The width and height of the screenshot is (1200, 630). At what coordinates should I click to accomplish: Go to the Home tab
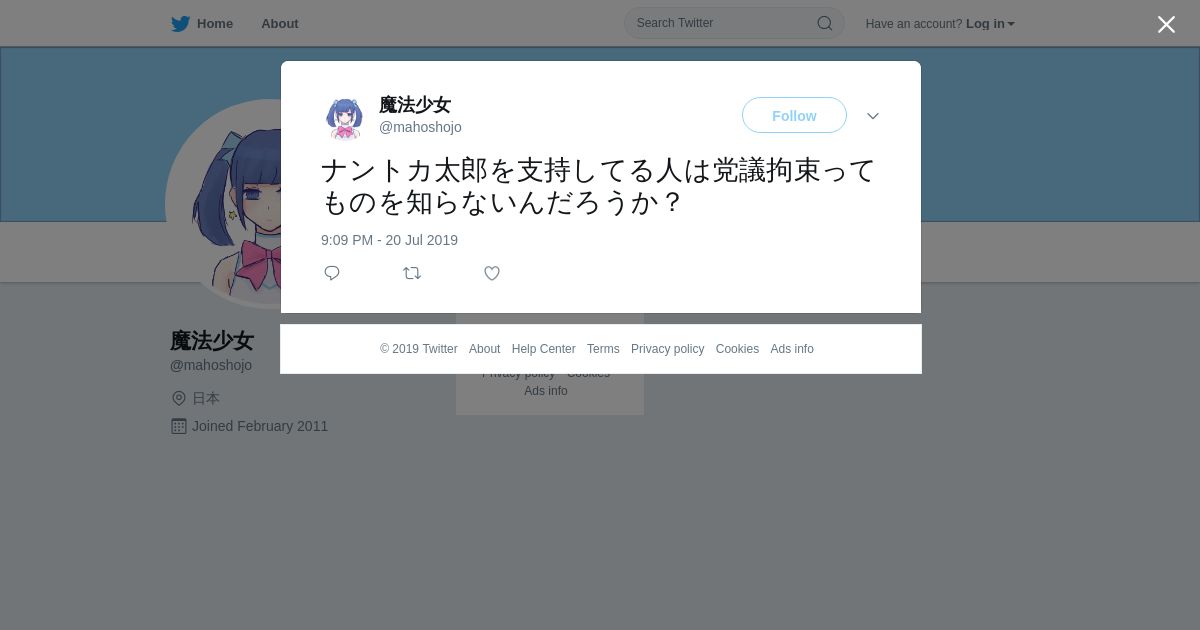pos(202,24)
